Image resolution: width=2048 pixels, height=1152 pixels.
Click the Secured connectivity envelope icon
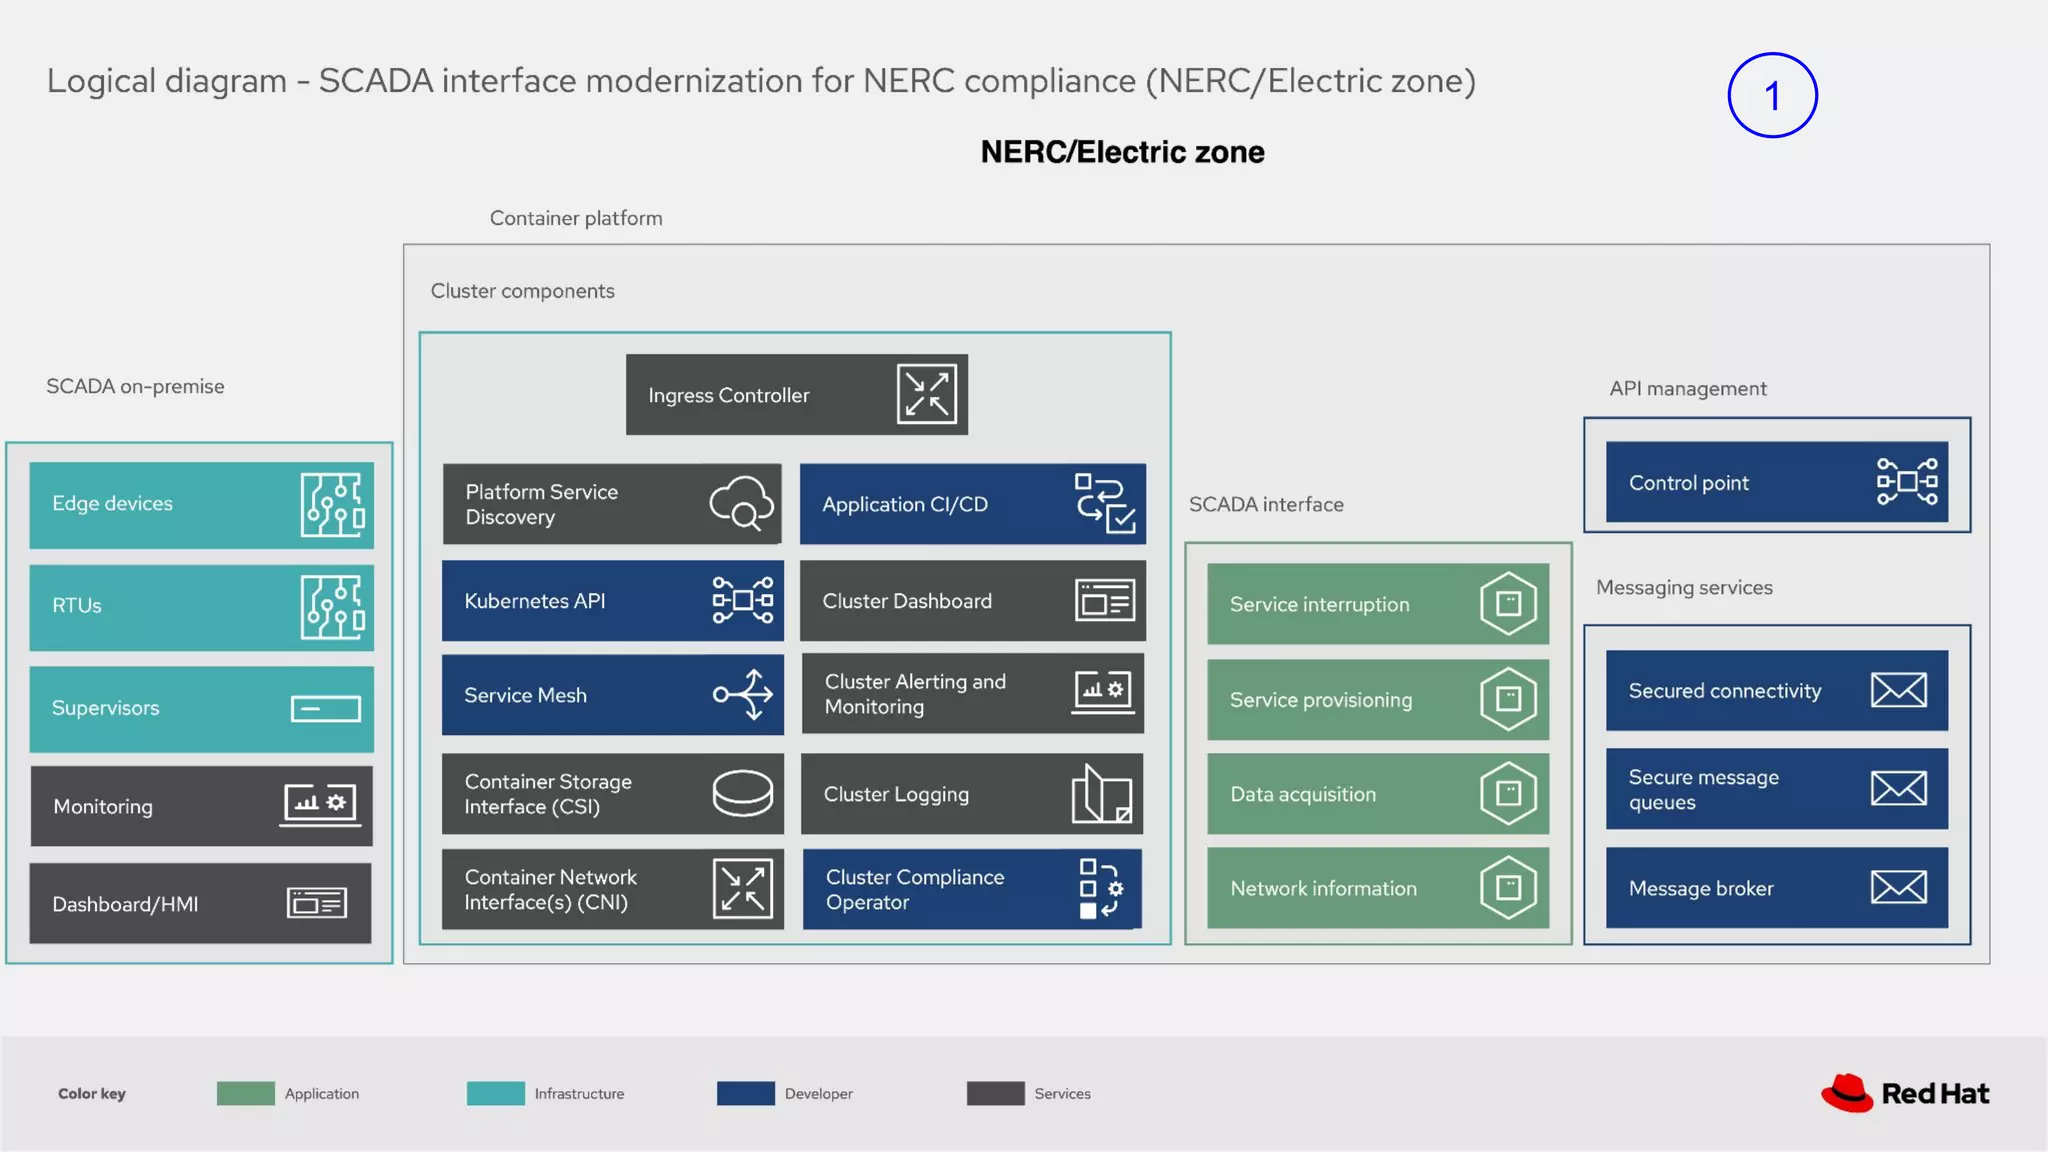click(1898, 690)
